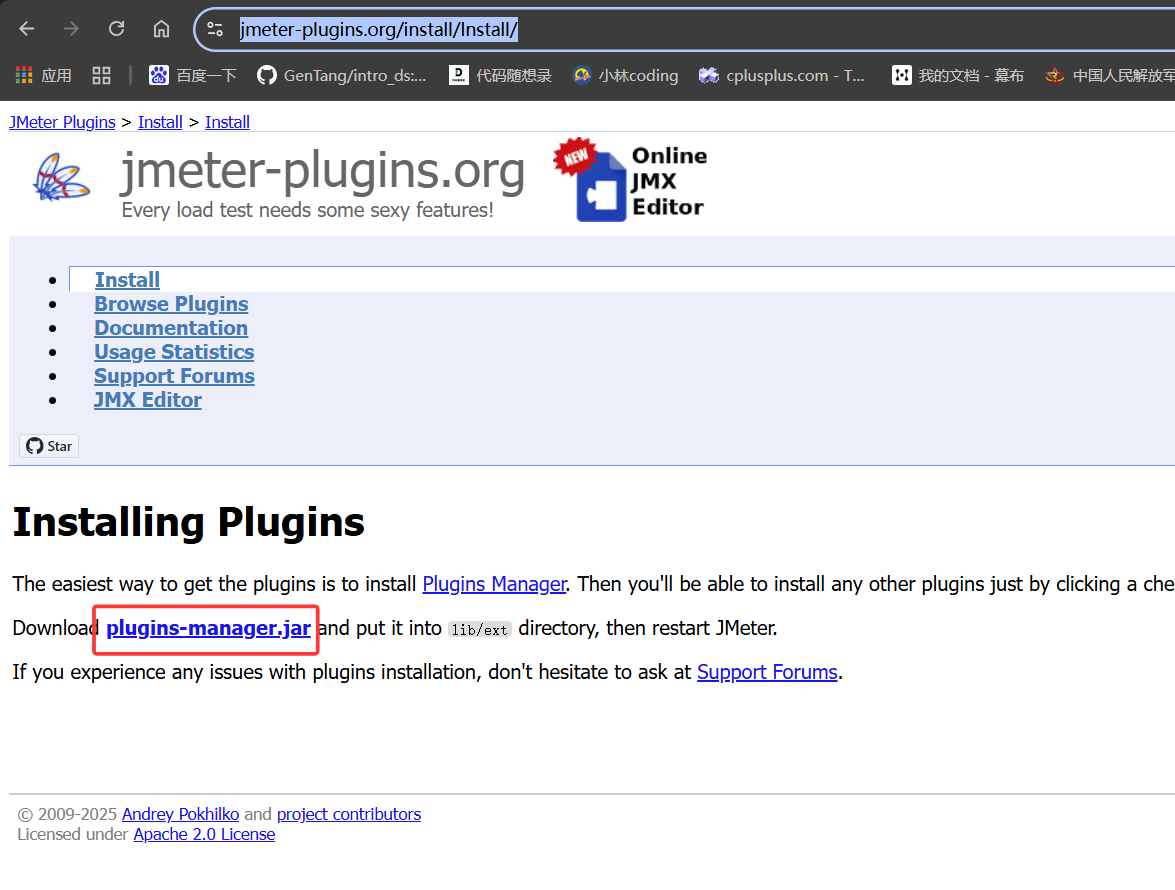Open the Support Forums menu item
Image resolution: width=1175 pixels, height=890 pixels.
click(174, 375)
